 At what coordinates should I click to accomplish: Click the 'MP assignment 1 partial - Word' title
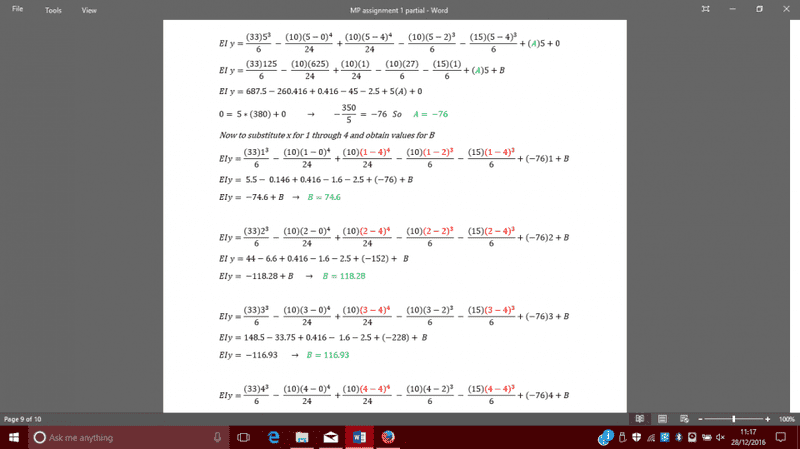(x=399, y=10)
